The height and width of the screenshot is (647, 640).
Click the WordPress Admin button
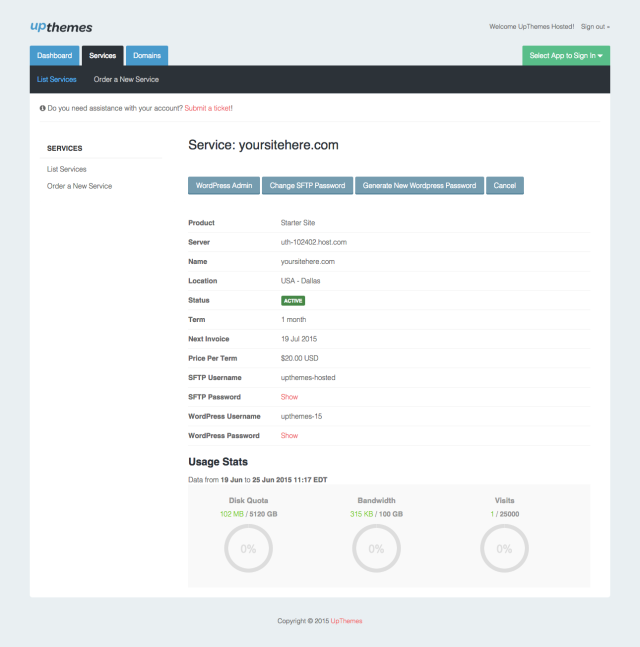point(224,186)
